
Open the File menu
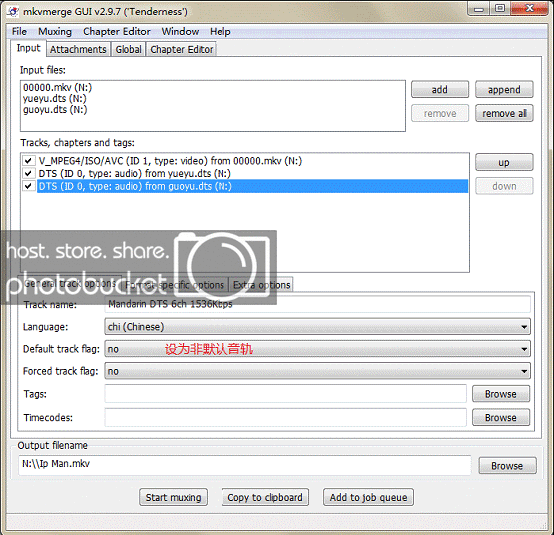[x=19, y=31]
